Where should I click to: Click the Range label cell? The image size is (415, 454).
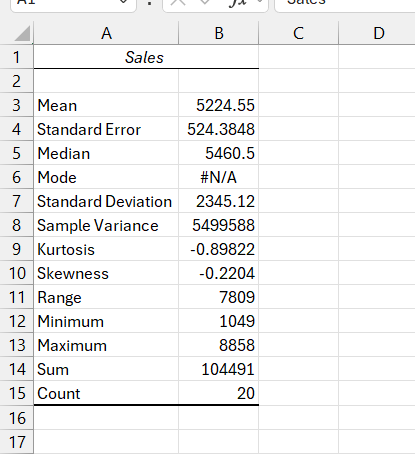click(x=106, y=297)
